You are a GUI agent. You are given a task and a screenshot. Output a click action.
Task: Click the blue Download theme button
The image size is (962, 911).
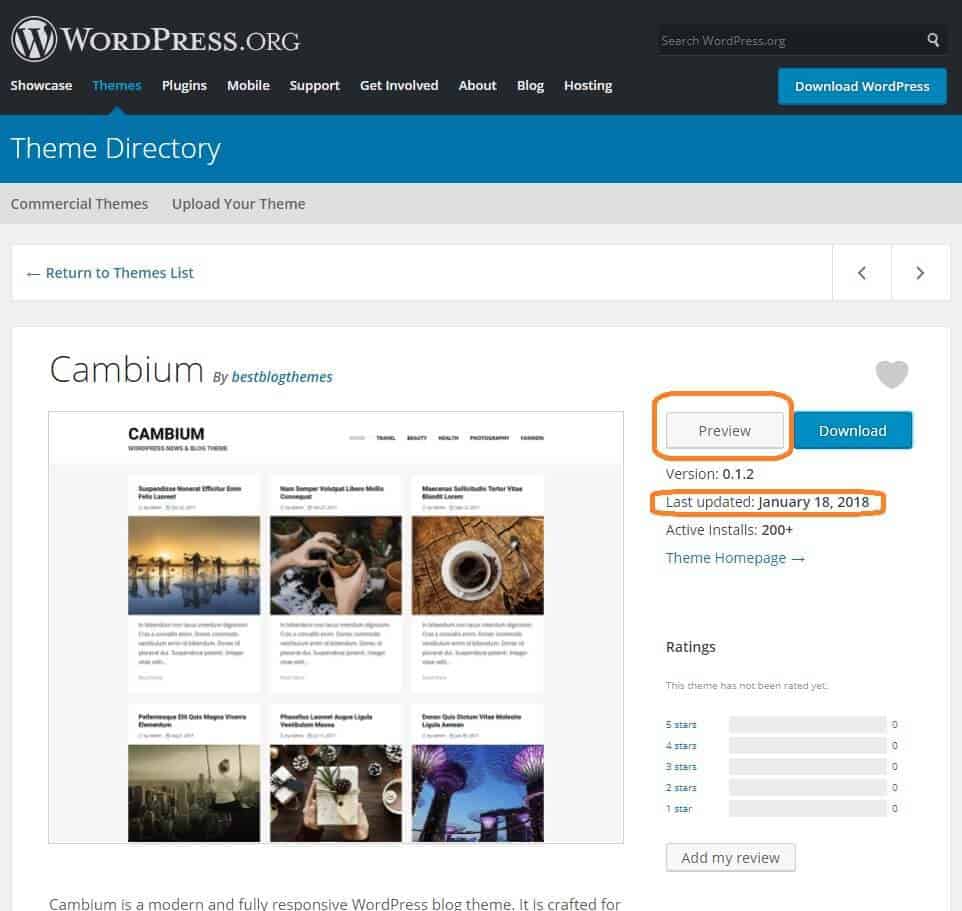pos(853,431)
